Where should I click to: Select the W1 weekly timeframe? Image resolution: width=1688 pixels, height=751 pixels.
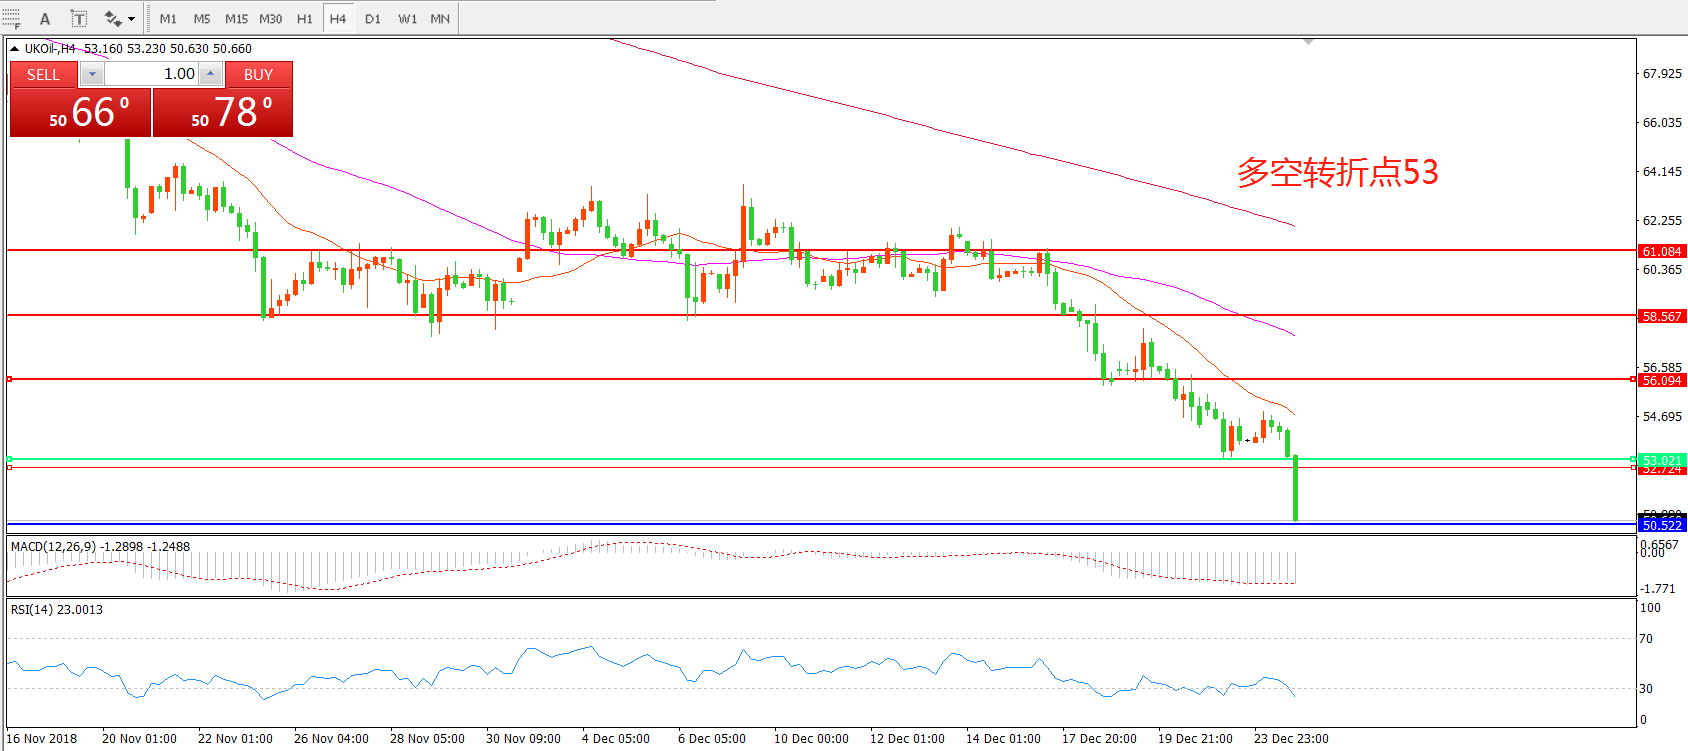coord(407,19)
